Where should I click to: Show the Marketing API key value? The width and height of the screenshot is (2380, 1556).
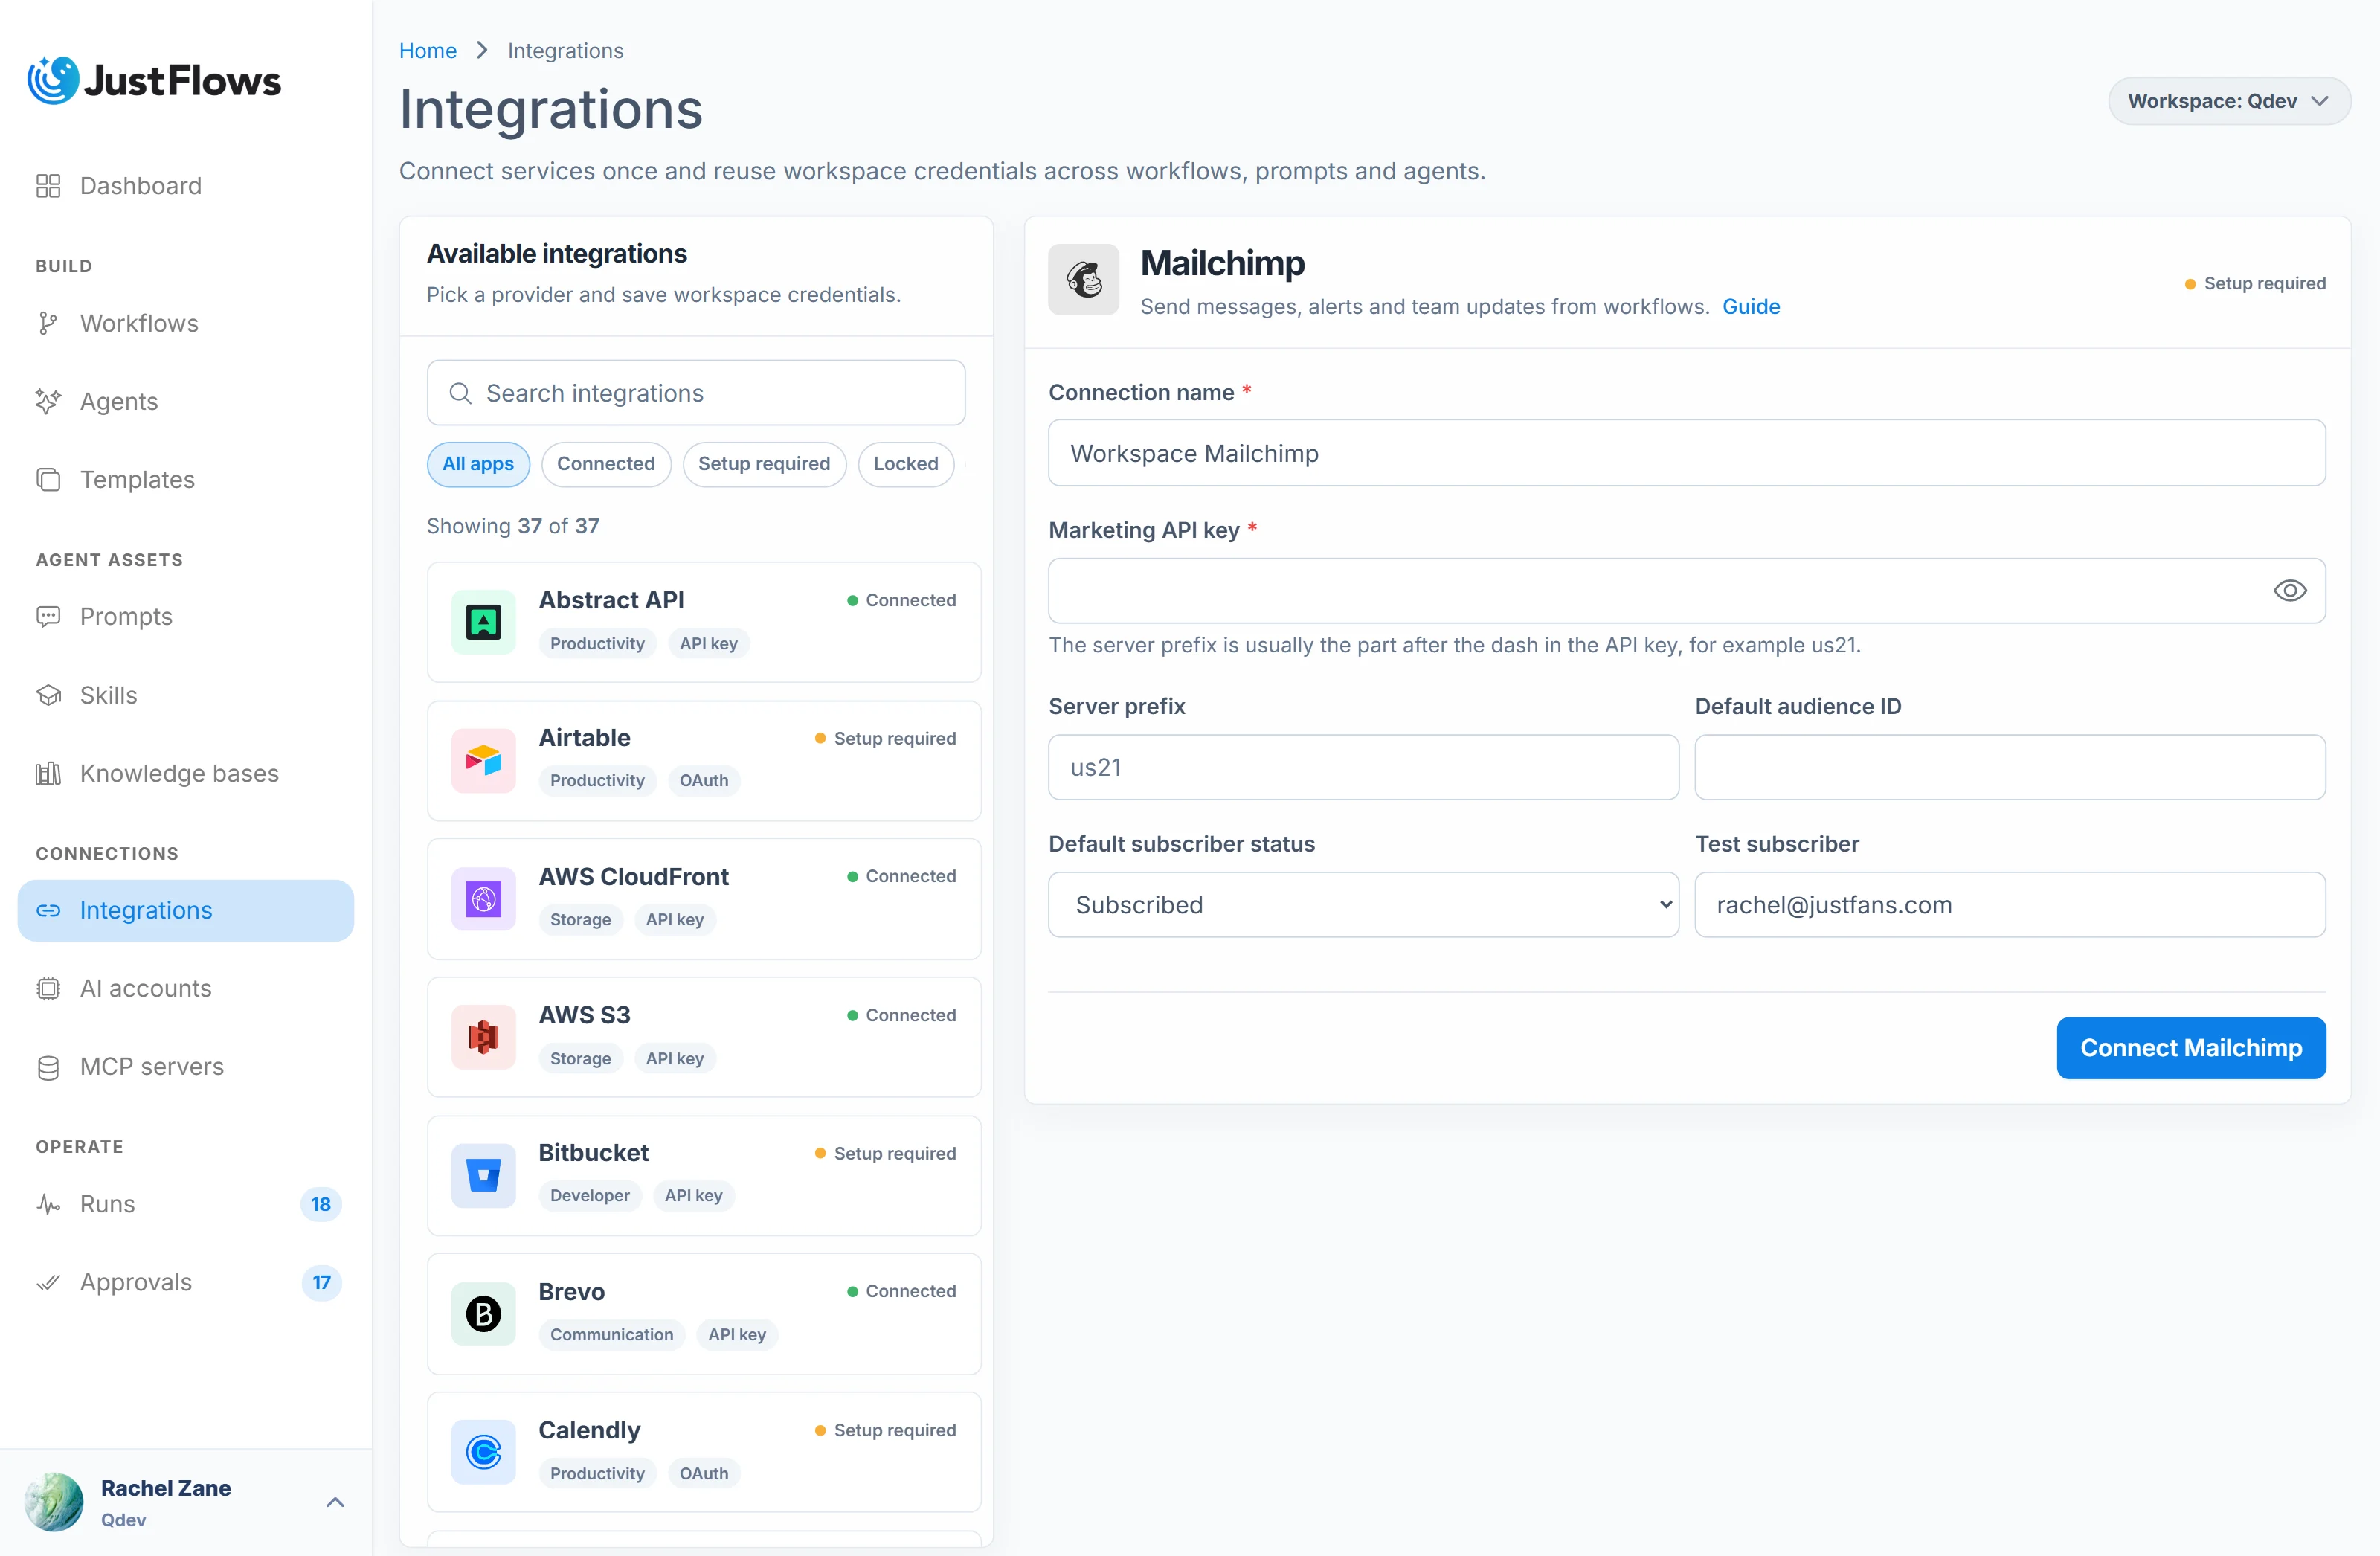[x=2290, y=591]
